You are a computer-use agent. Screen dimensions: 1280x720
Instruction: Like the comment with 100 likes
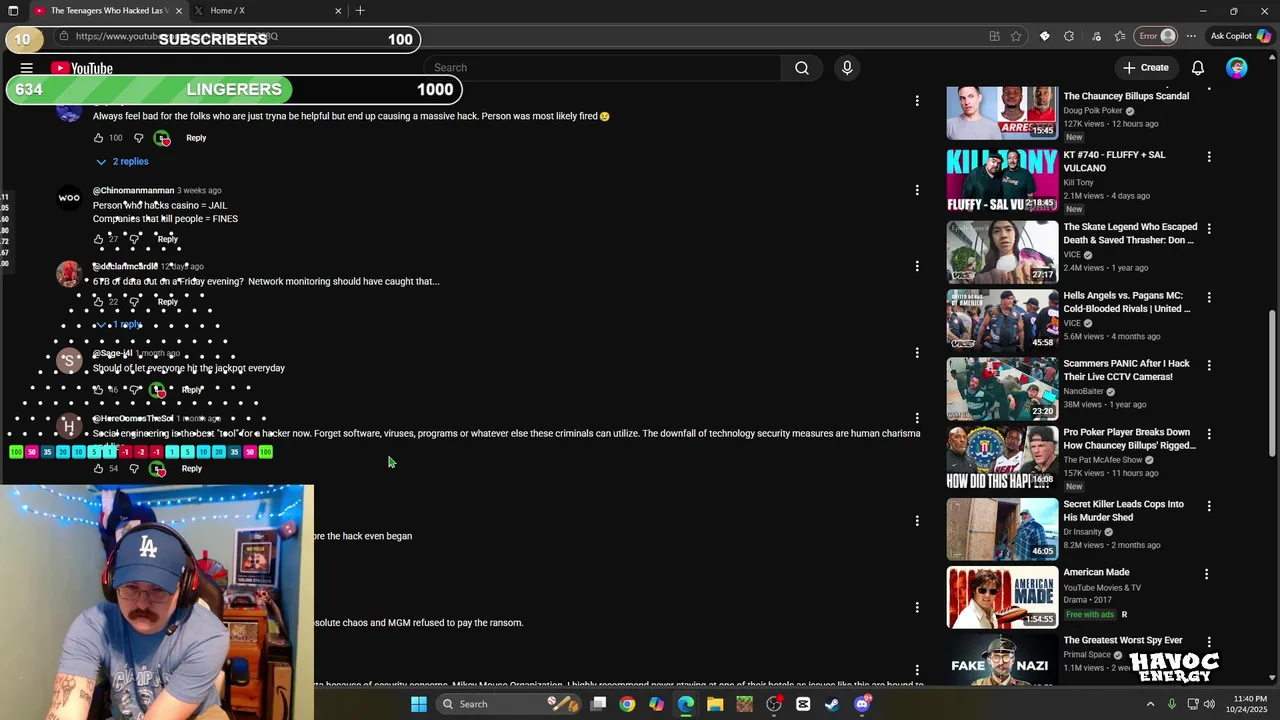point(98,138)
